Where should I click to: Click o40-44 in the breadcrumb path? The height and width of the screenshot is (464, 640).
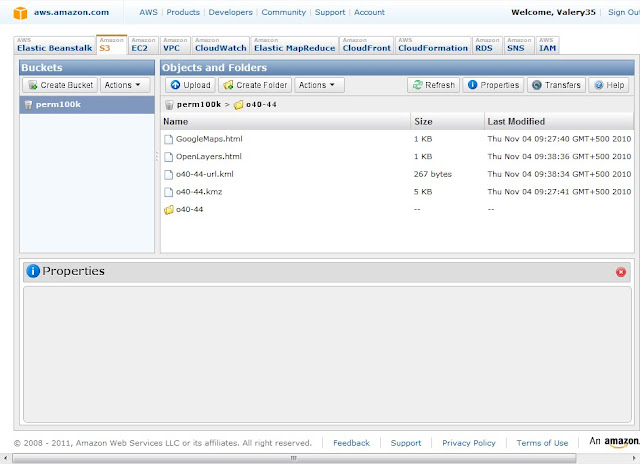click(x=261, y=104)
